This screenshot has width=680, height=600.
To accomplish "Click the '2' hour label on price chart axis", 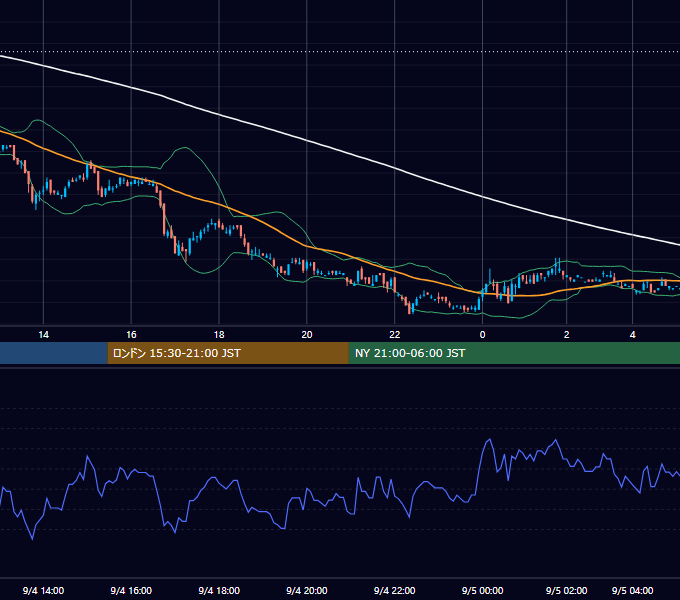I will (x=566, y=335).
